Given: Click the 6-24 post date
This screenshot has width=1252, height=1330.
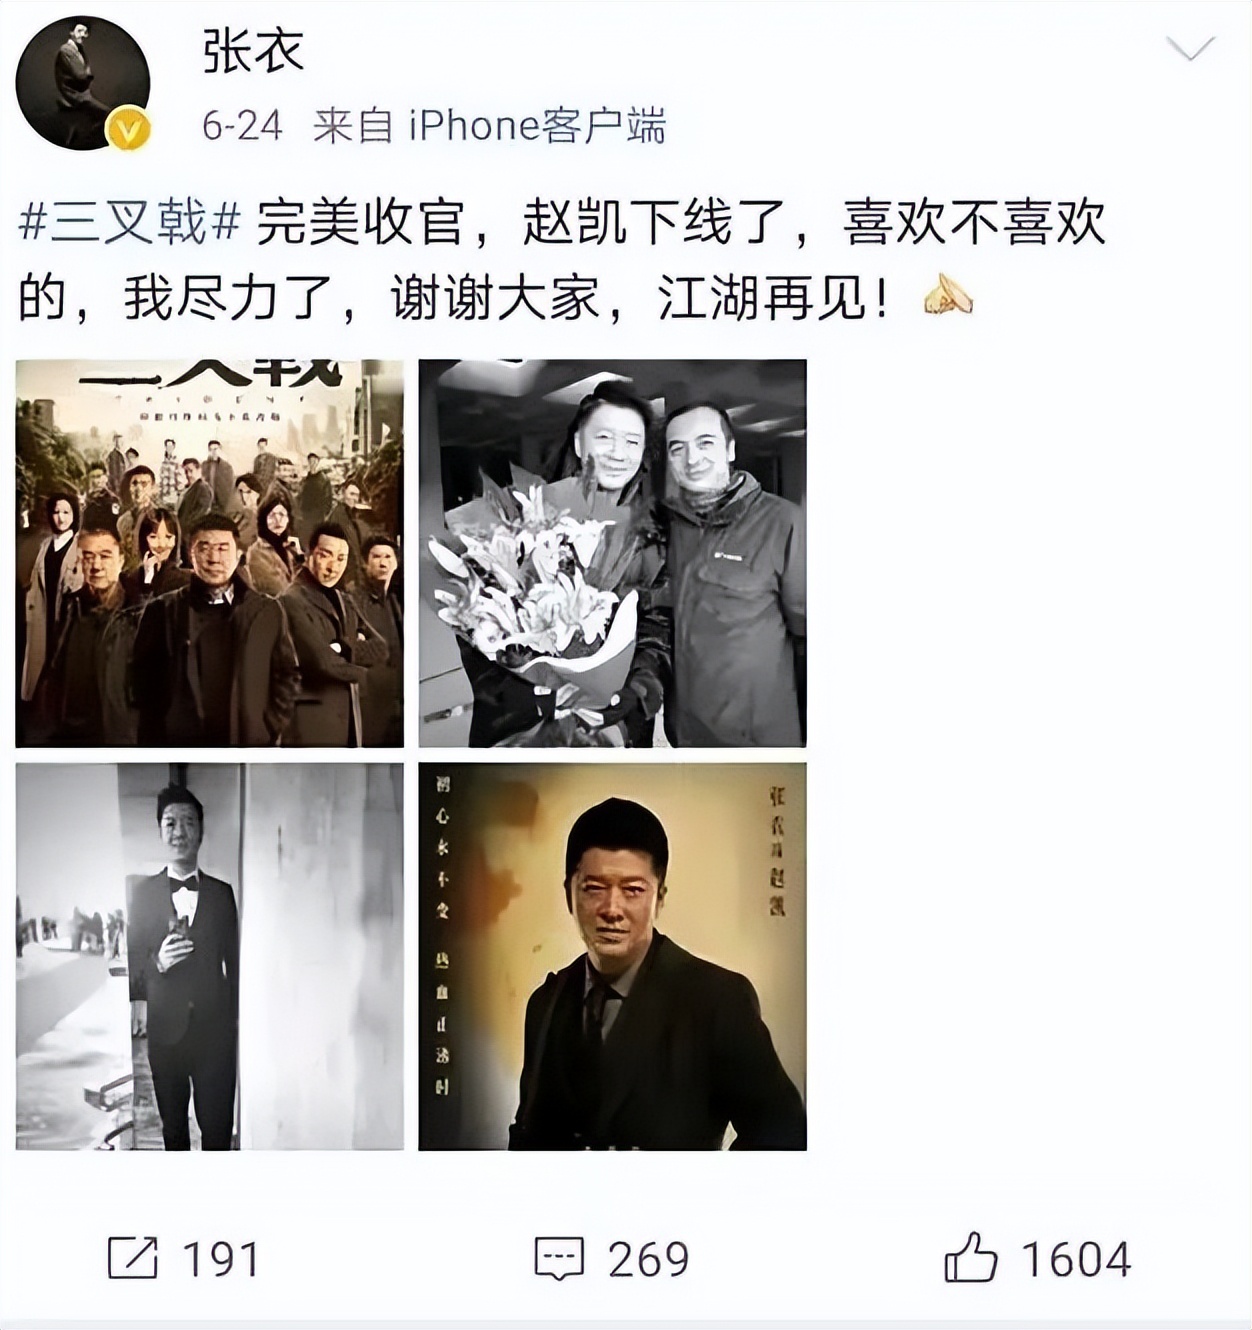Looking at the screenshot, I should pyautogui.click(x=242, y=126).
